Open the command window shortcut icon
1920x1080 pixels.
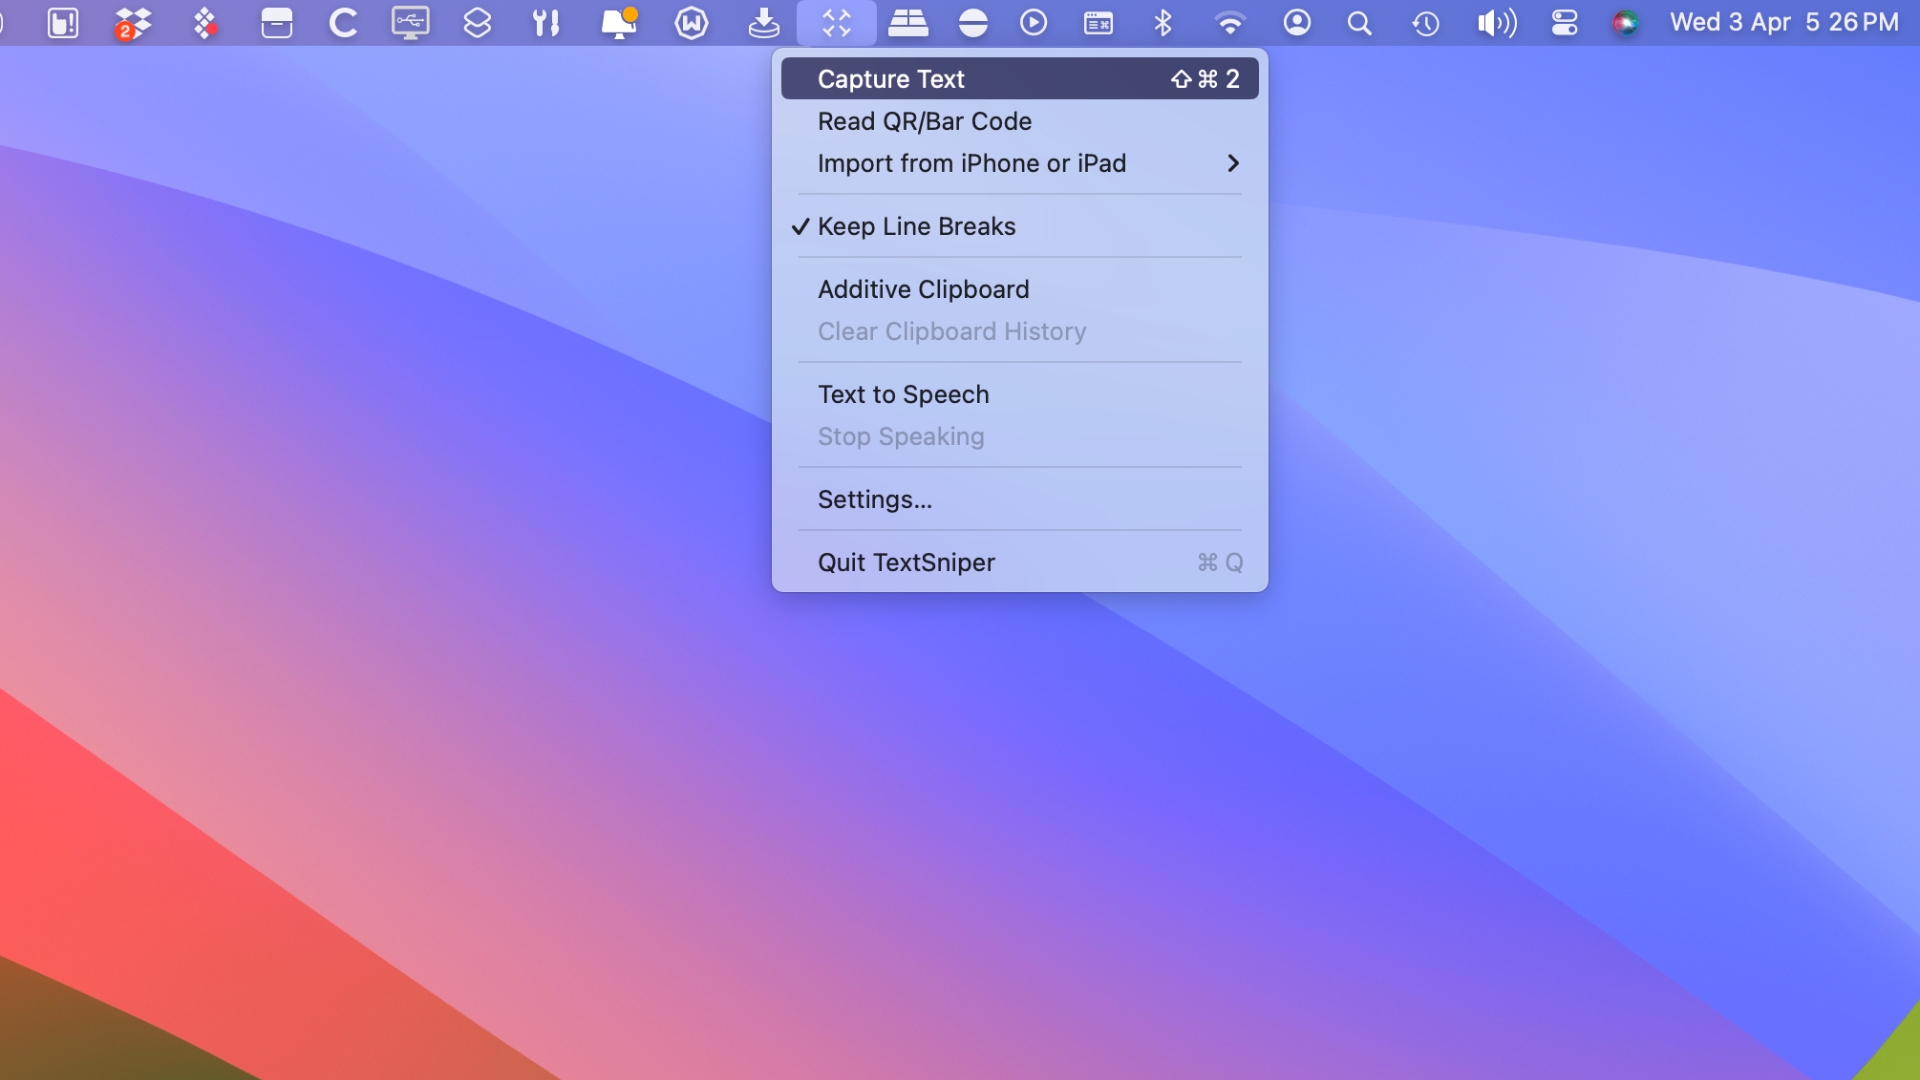[x=1098, y=23]
